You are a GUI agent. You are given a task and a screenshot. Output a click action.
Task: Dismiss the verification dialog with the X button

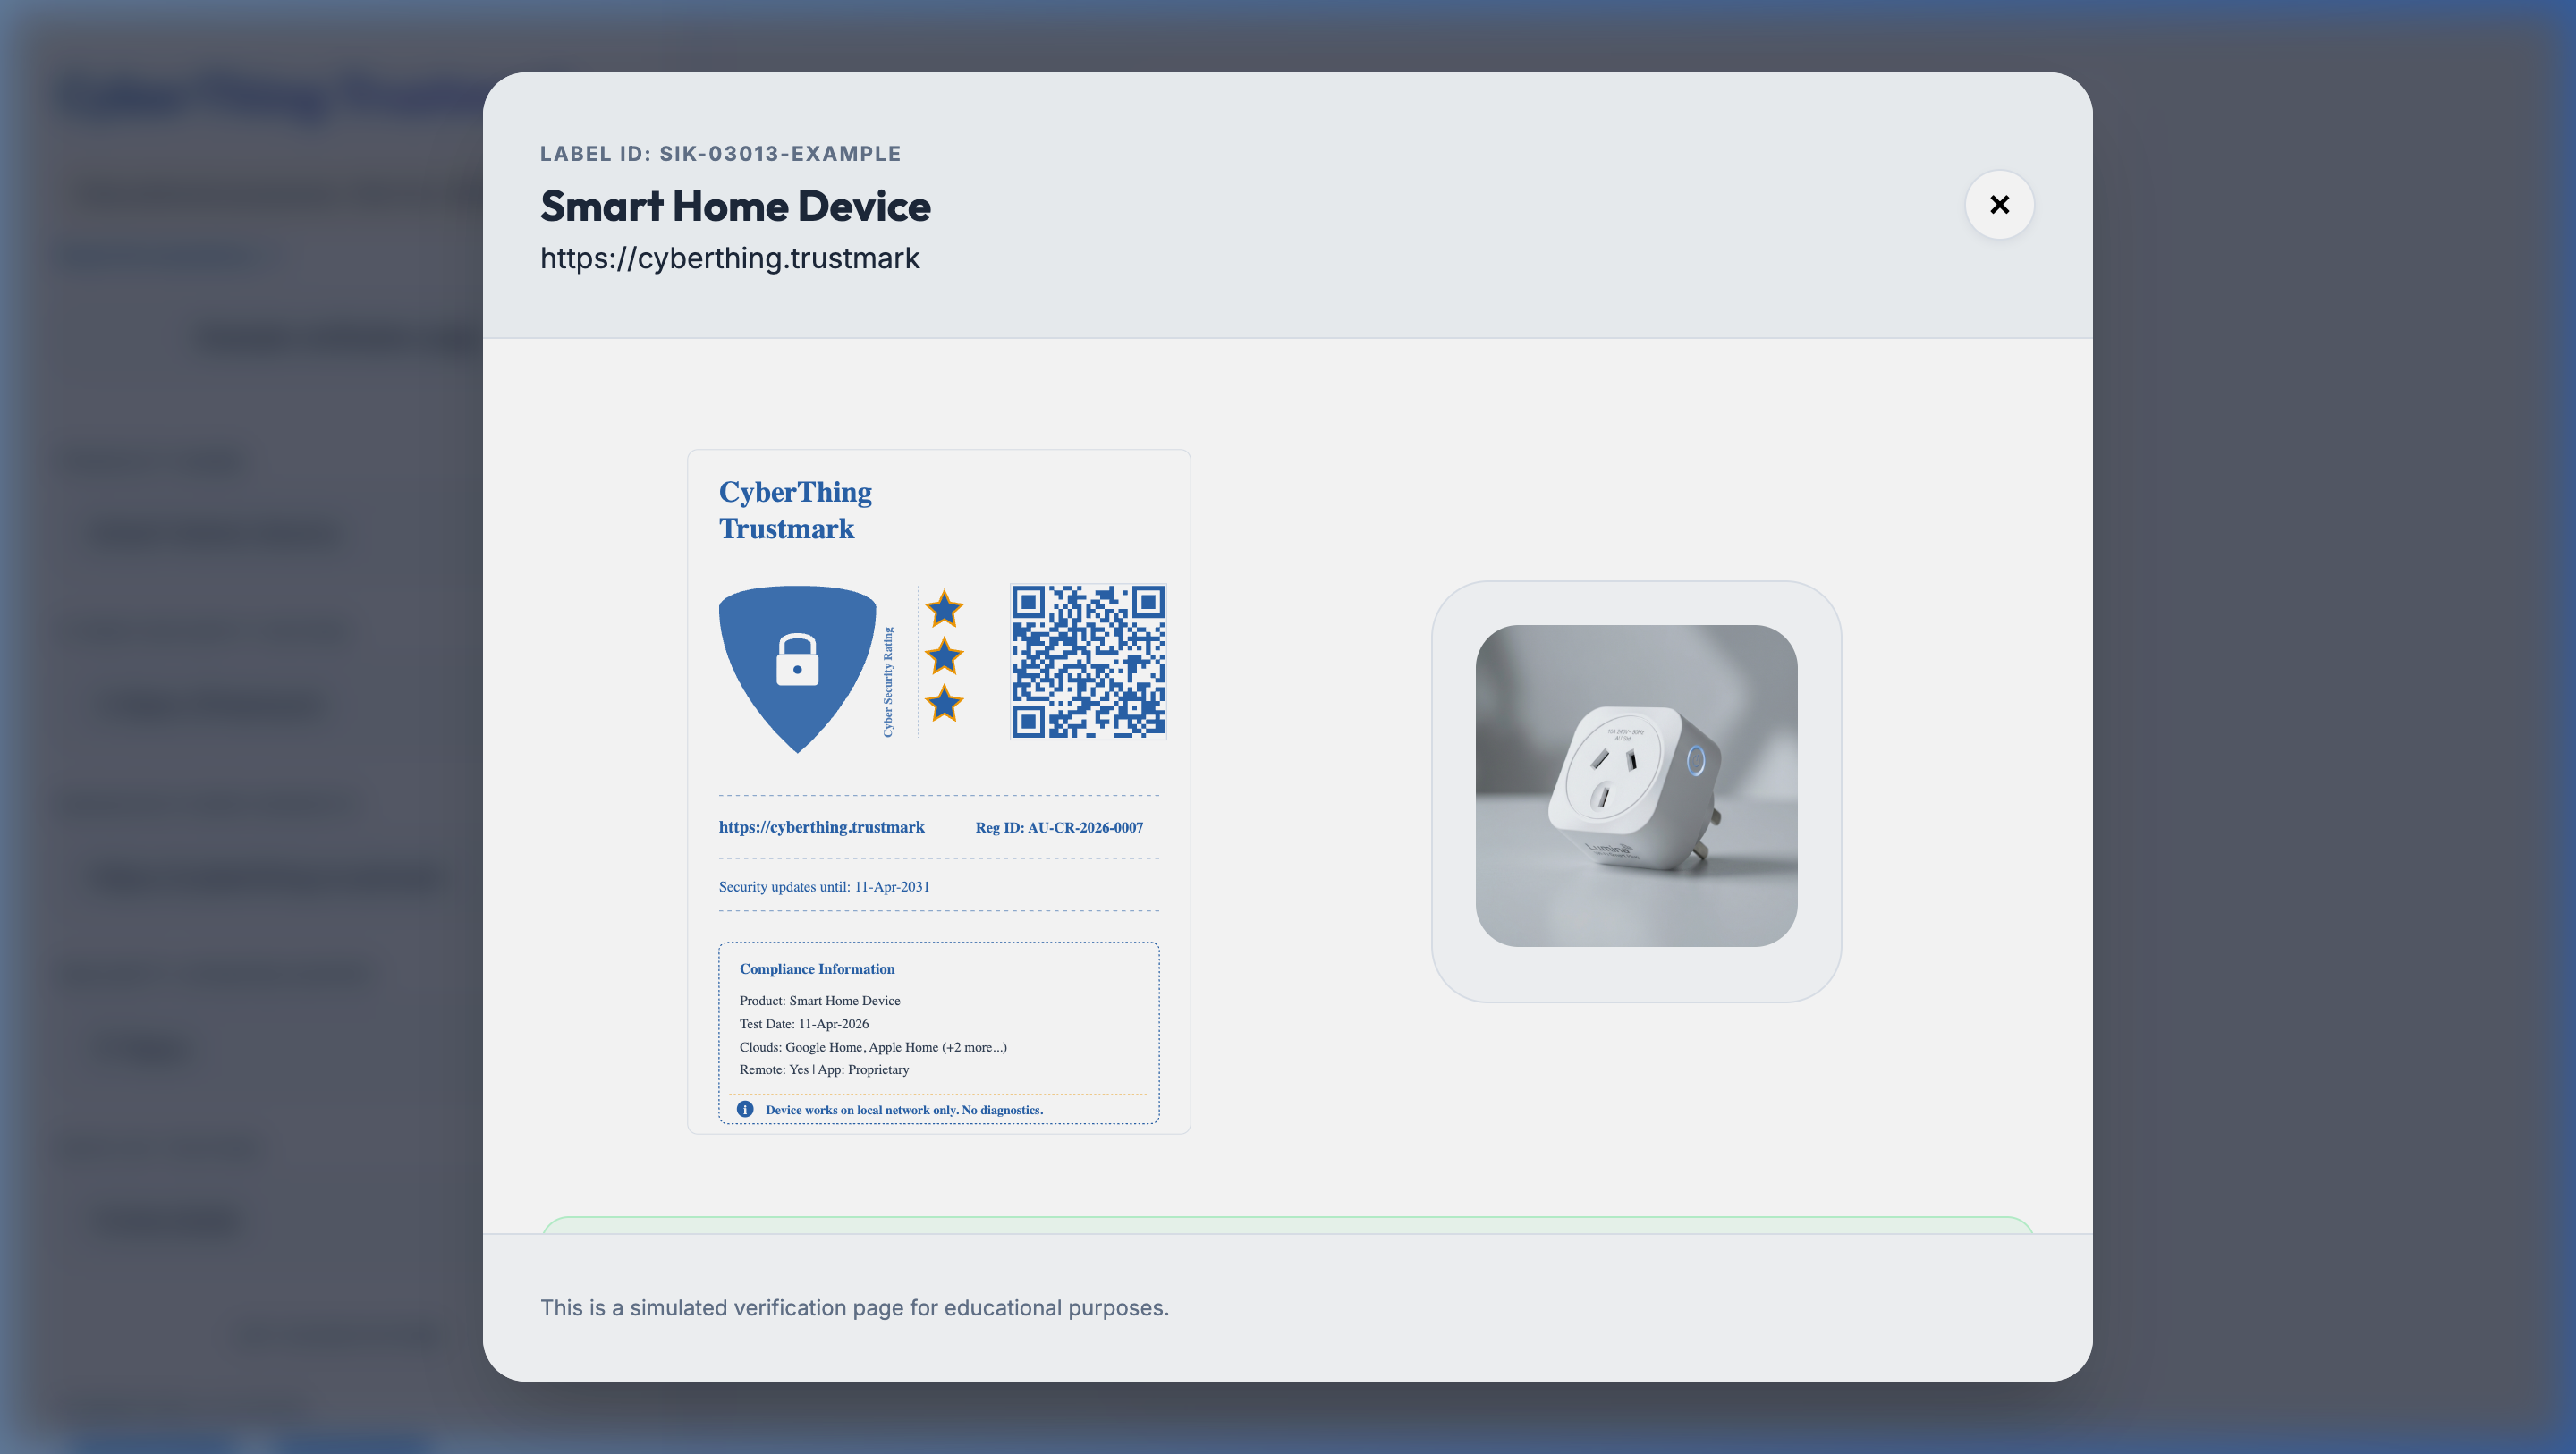tap(2000, 204)
